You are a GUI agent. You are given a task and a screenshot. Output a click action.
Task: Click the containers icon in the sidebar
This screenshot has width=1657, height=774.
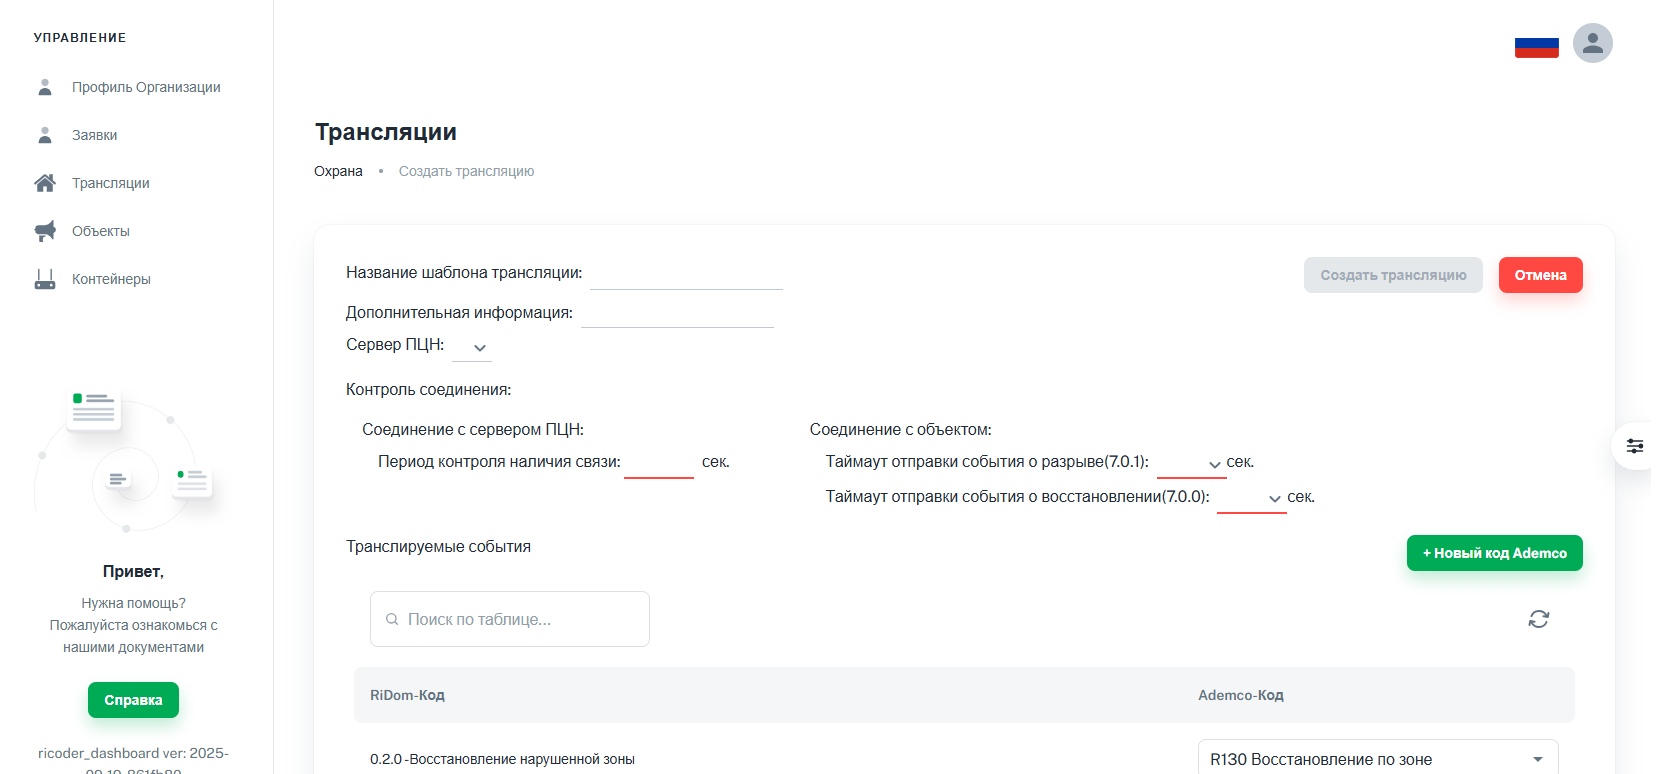[x=45, y=279]
